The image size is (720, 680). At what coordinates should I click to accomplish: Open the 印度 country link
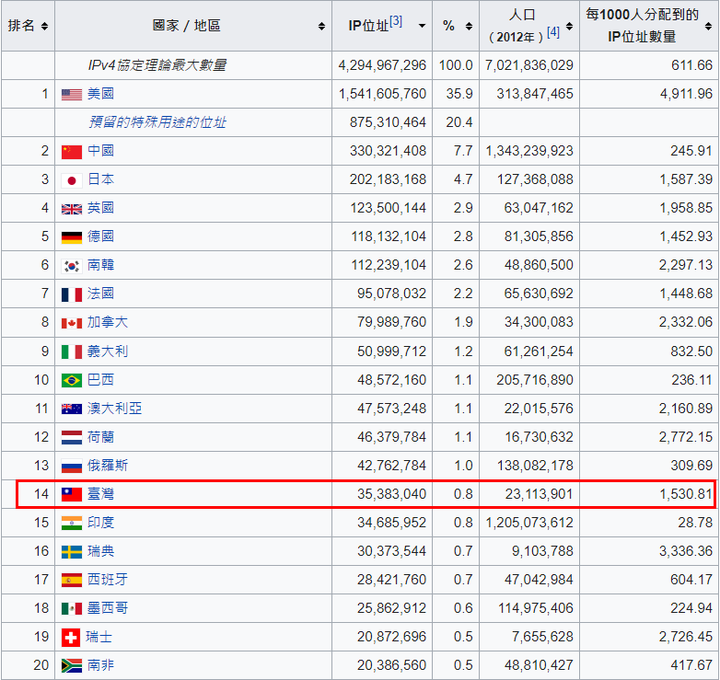click(101, 523)
